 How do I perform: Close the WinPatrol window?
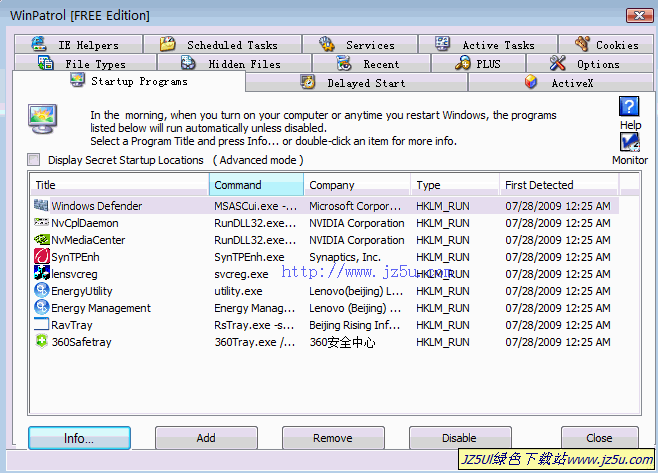(639, 16)
